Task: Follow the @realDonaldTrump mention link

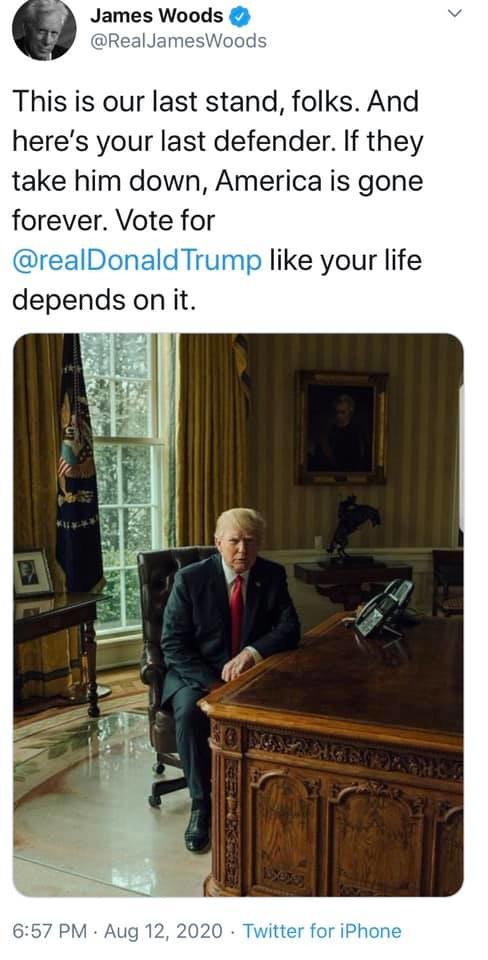Action: pos(137,260)
